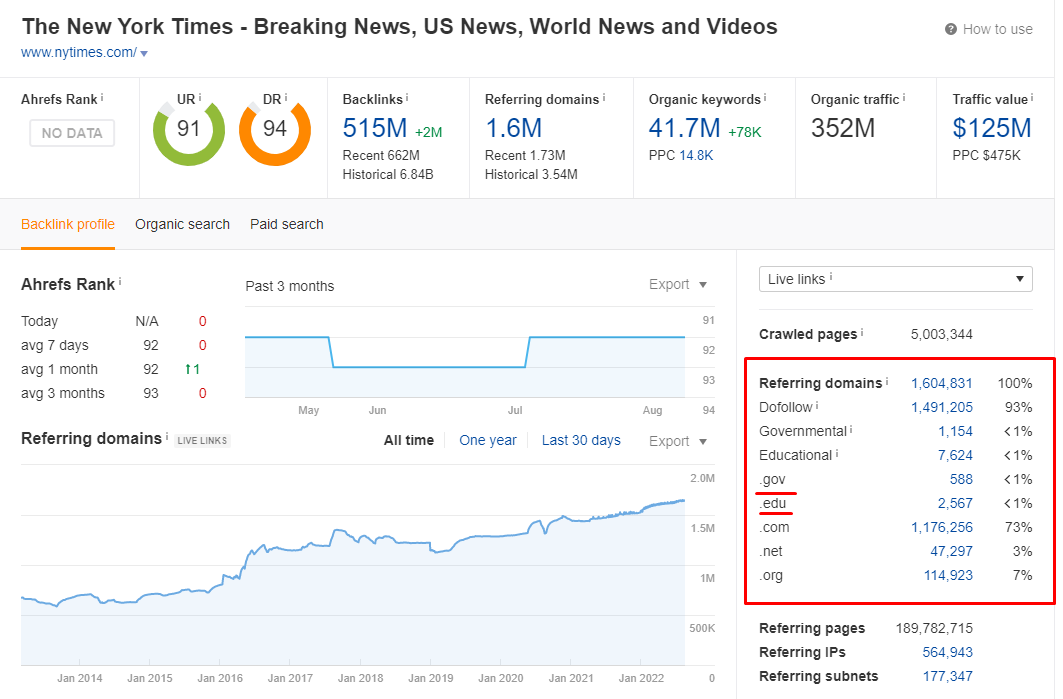Open the 515M backlinks count
Image resolution: width=1063 pixels, height=699 pixels.
[375, 128]
